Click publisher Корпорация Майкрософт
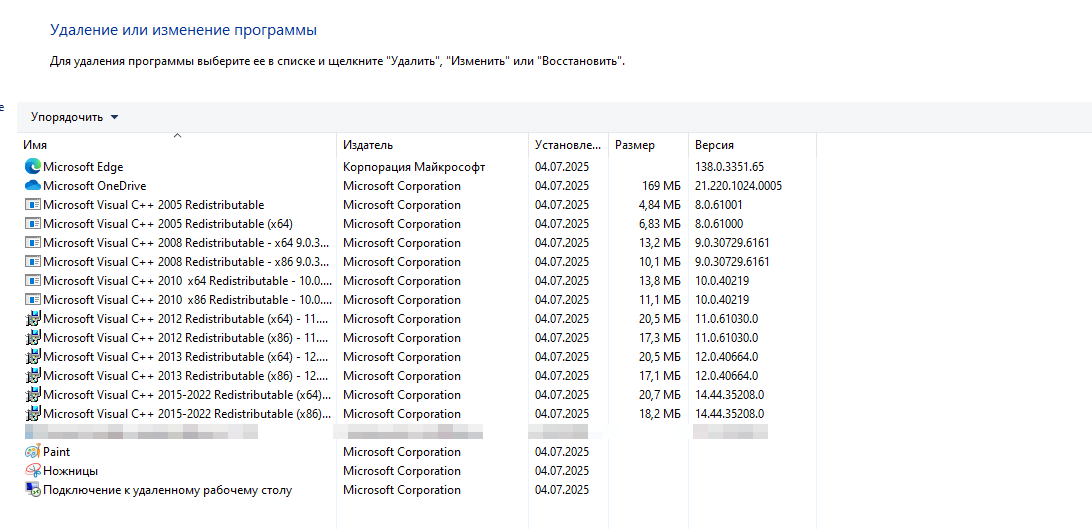 (414, 167)
